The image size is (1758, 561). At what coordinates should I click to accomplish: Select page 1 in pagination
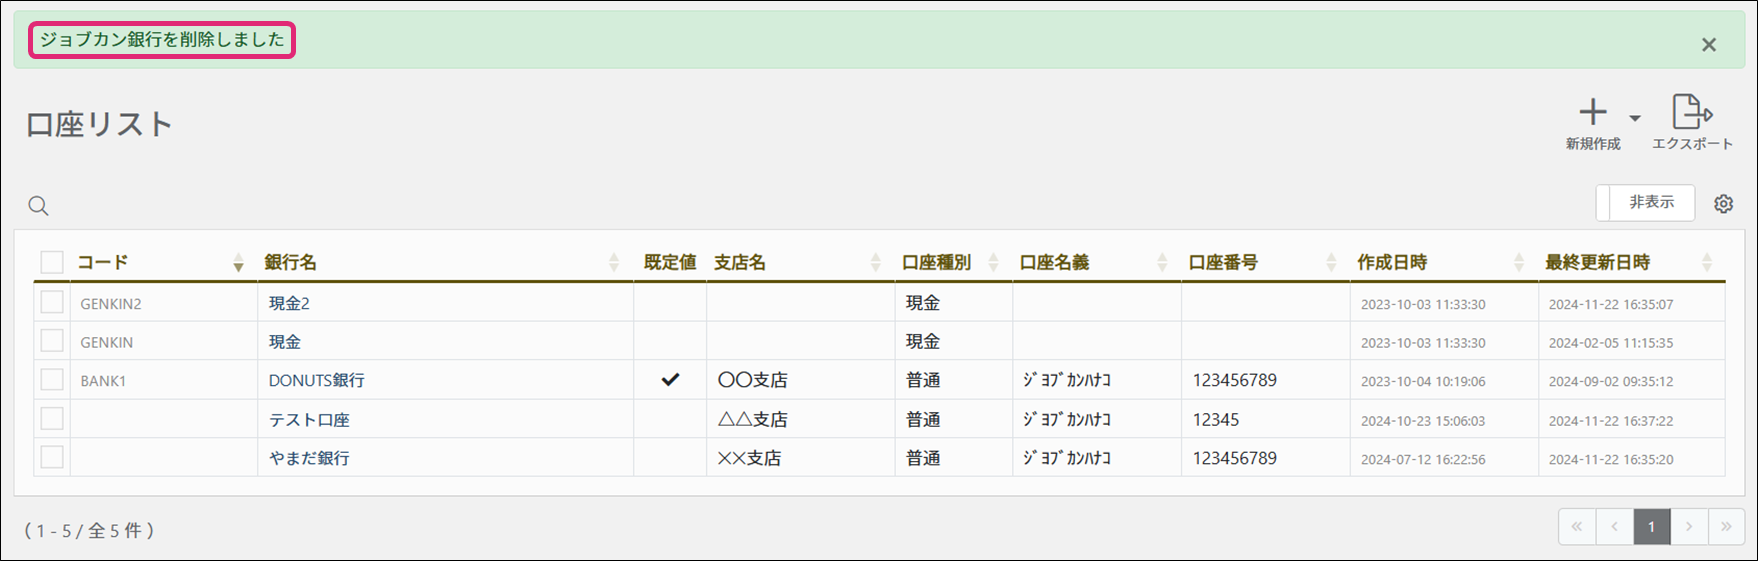[x=1651, y=527]
